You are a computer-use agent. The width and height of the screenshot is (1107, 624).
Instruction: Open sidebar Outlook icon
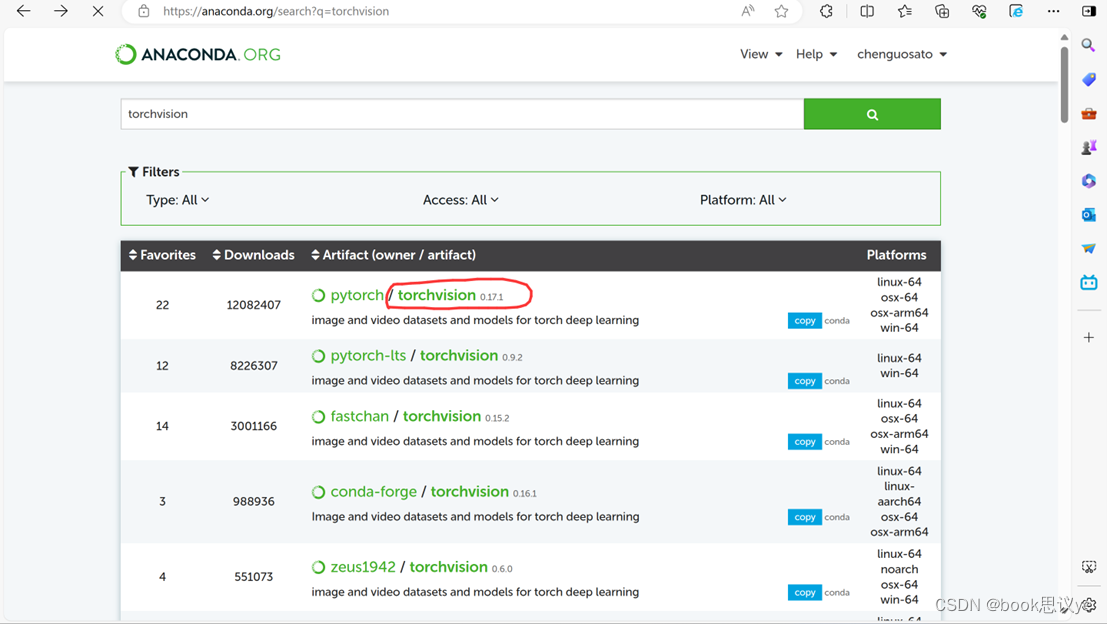pos(1089,215)
